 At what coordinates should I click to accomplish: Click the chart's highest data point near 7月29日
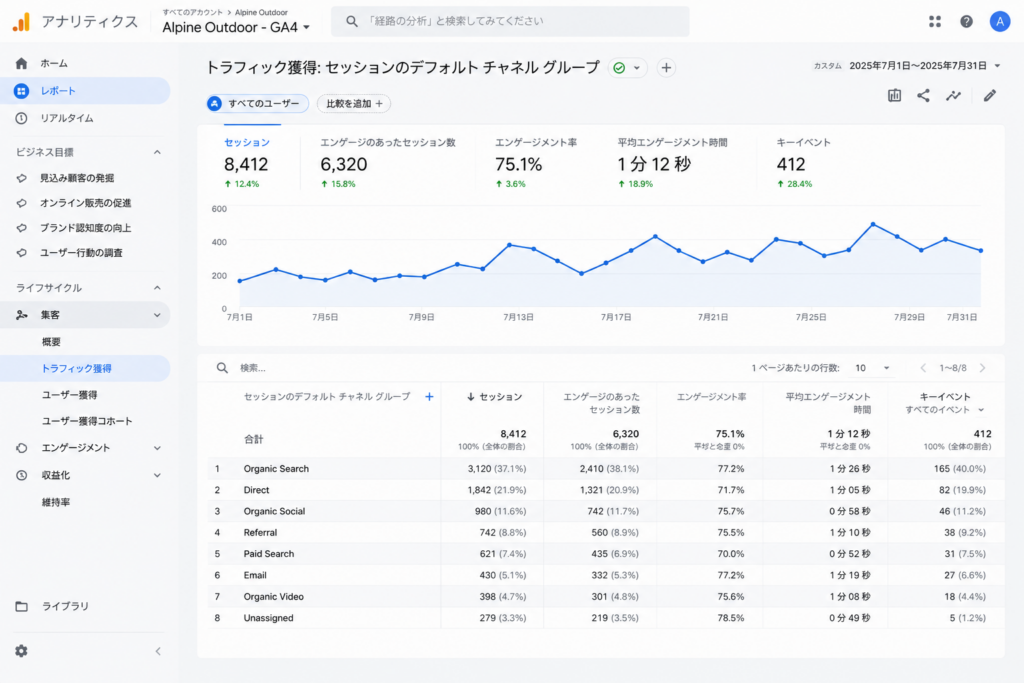(873, 225)
